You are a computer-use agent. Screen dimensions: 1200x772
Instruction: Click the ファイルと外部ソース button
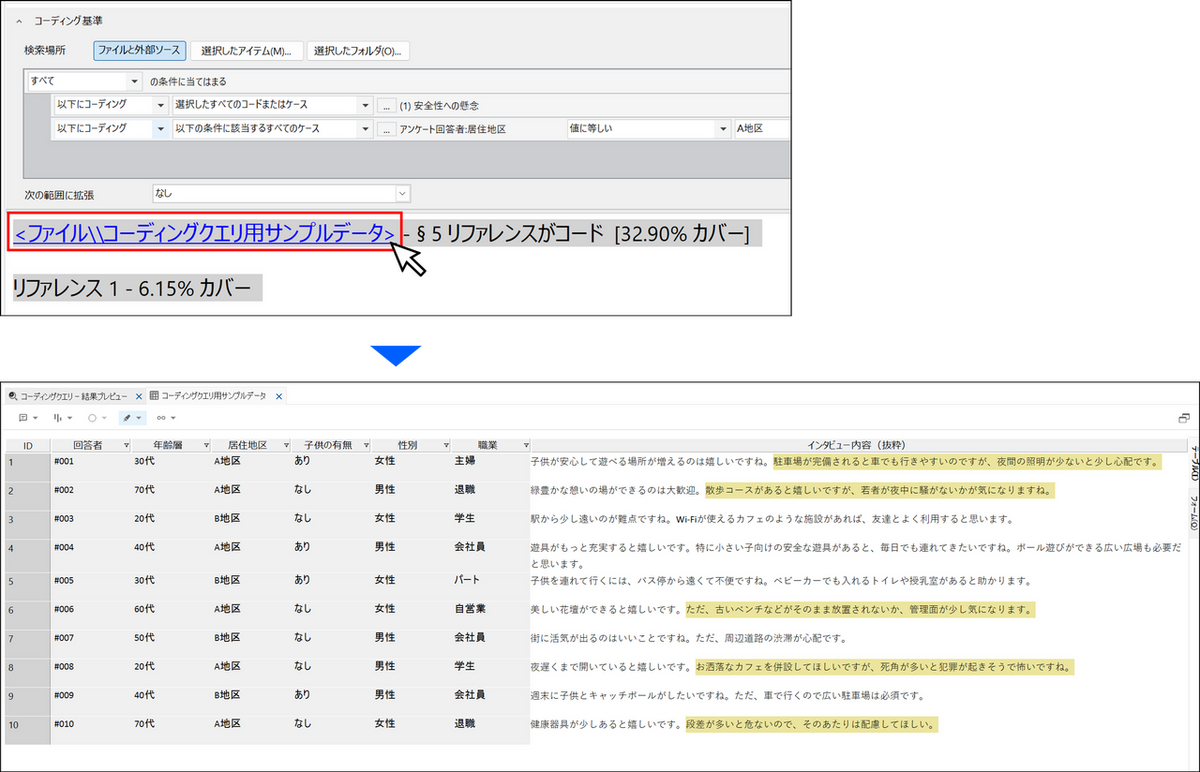pos(138,50)
